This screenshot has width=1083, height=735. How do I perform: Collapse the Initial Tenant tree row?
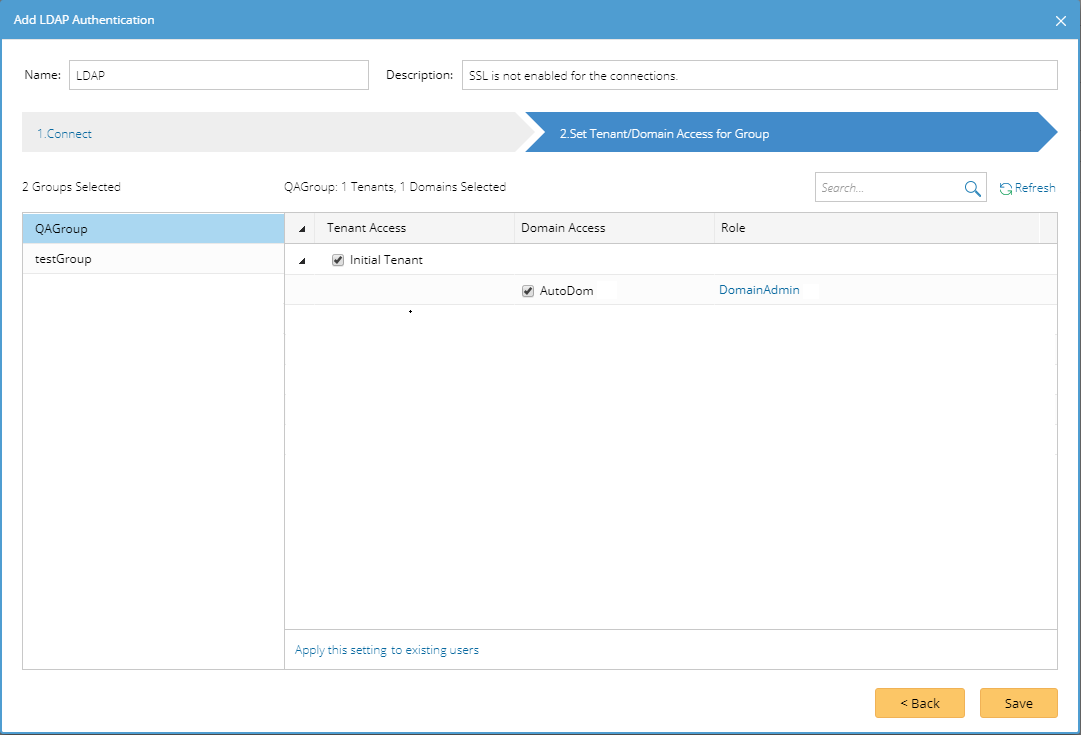click(x=302, y=261)
